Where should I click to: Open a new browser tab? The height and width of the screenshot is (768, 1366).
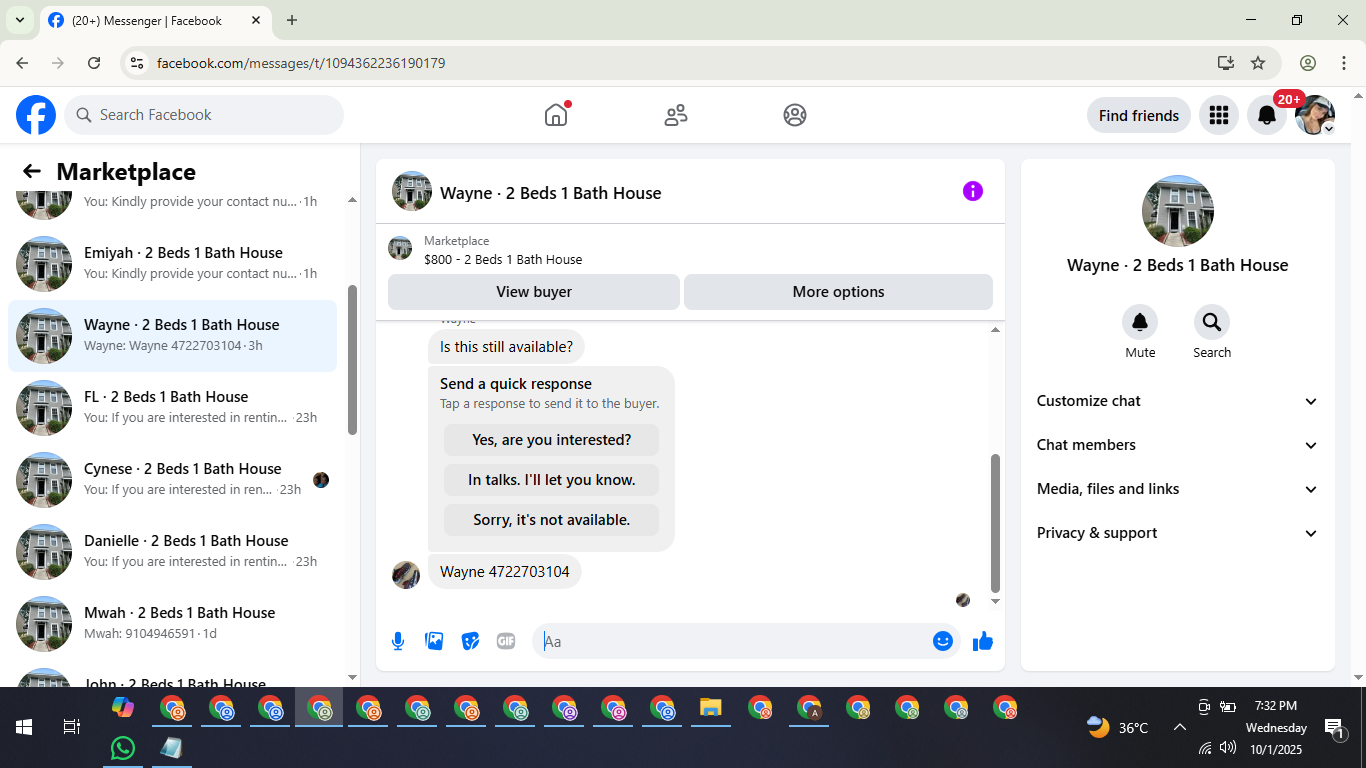point(292,20)
